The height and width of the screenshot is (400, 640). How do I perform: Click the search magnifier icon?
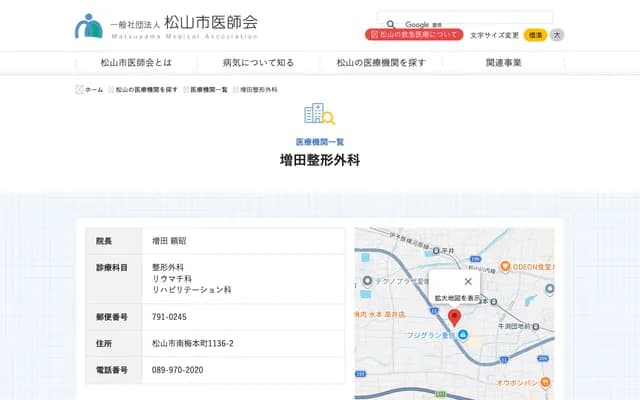coord(390,22)
